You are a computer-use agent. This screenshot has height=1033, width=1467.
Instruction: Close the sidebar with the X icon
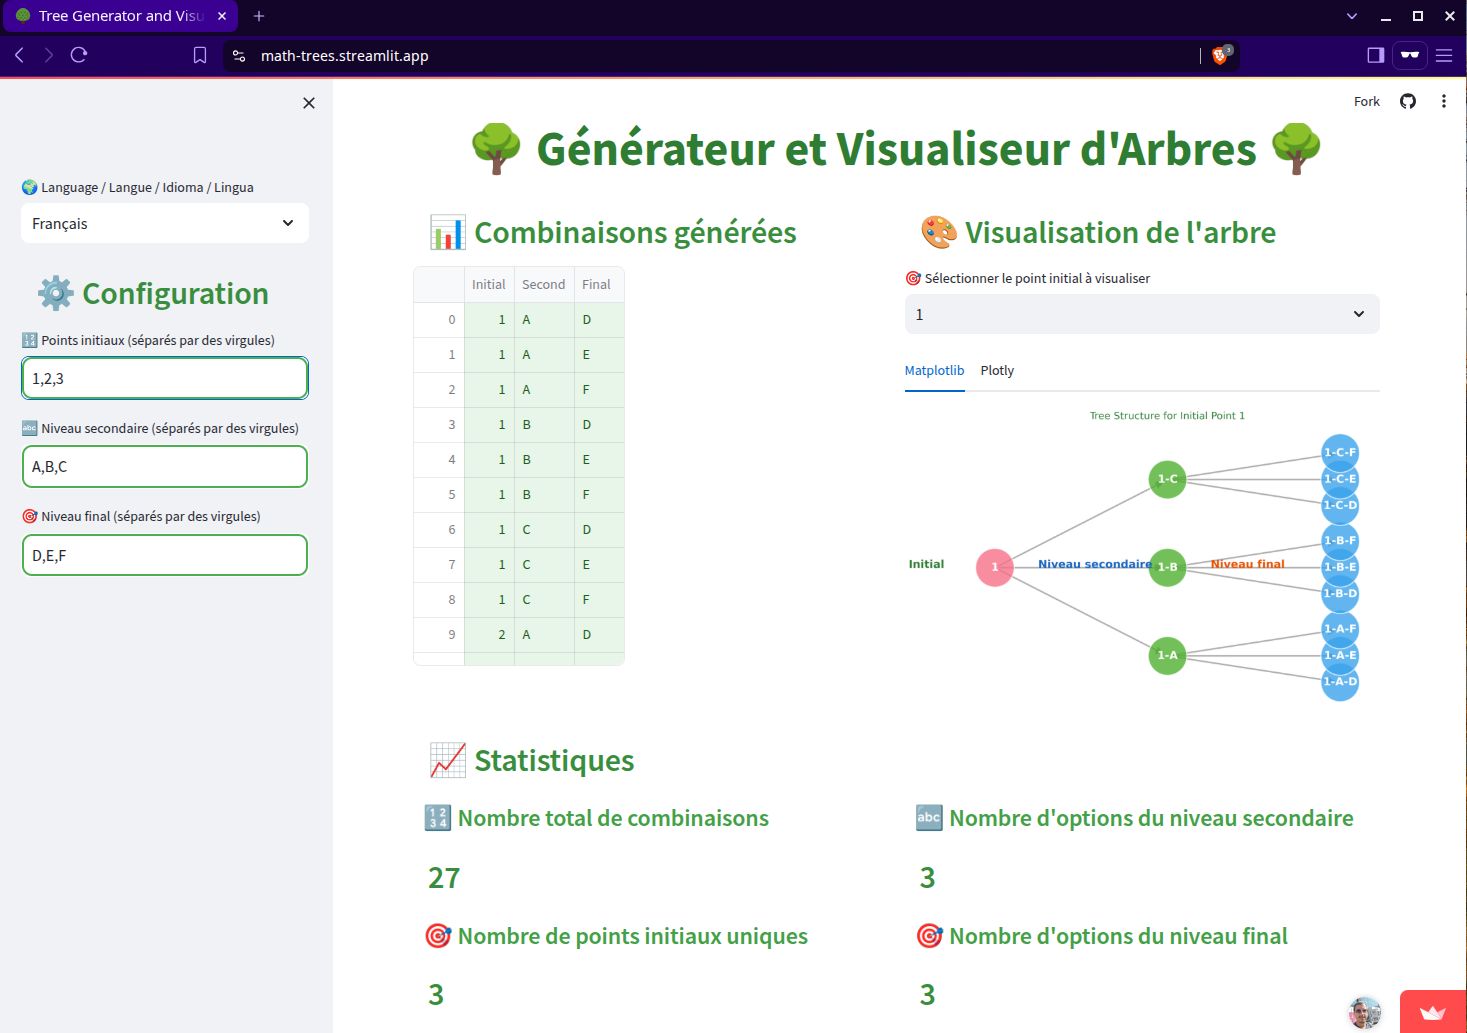[309, 103]
